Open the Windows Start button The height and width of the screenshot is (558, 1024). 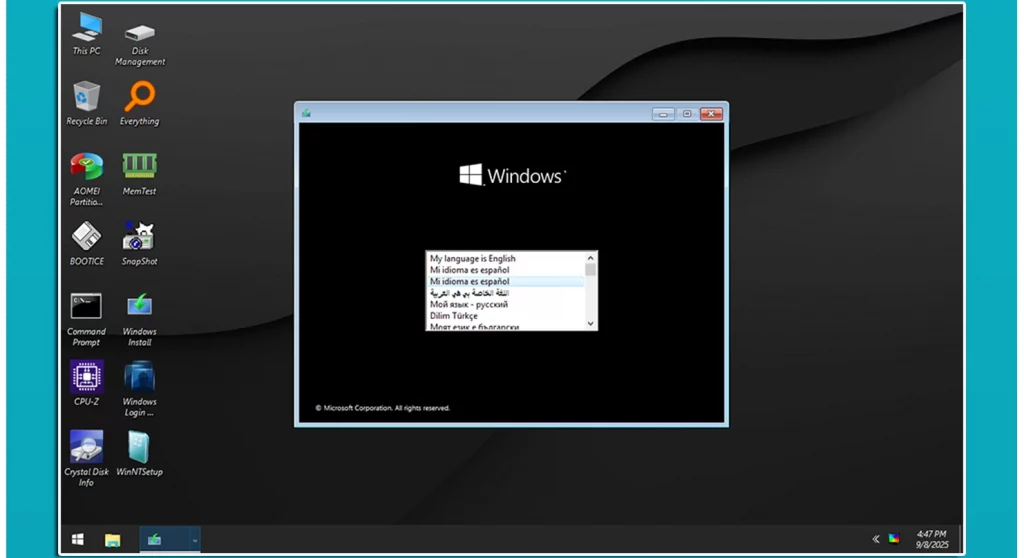click(78, 540)
